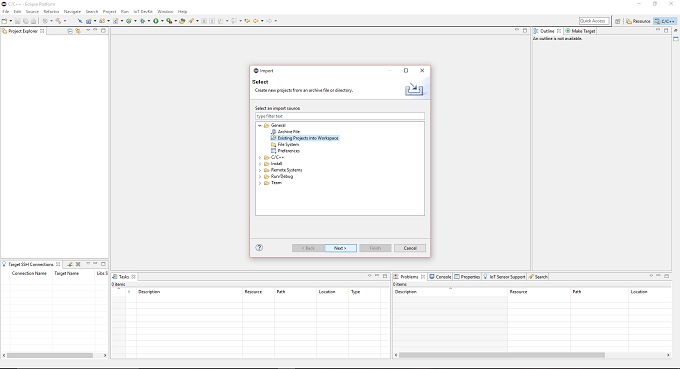Switch to IoT Sensor Support tab
This screenshot has width=680, height=369.
click(x=504, y=277)
